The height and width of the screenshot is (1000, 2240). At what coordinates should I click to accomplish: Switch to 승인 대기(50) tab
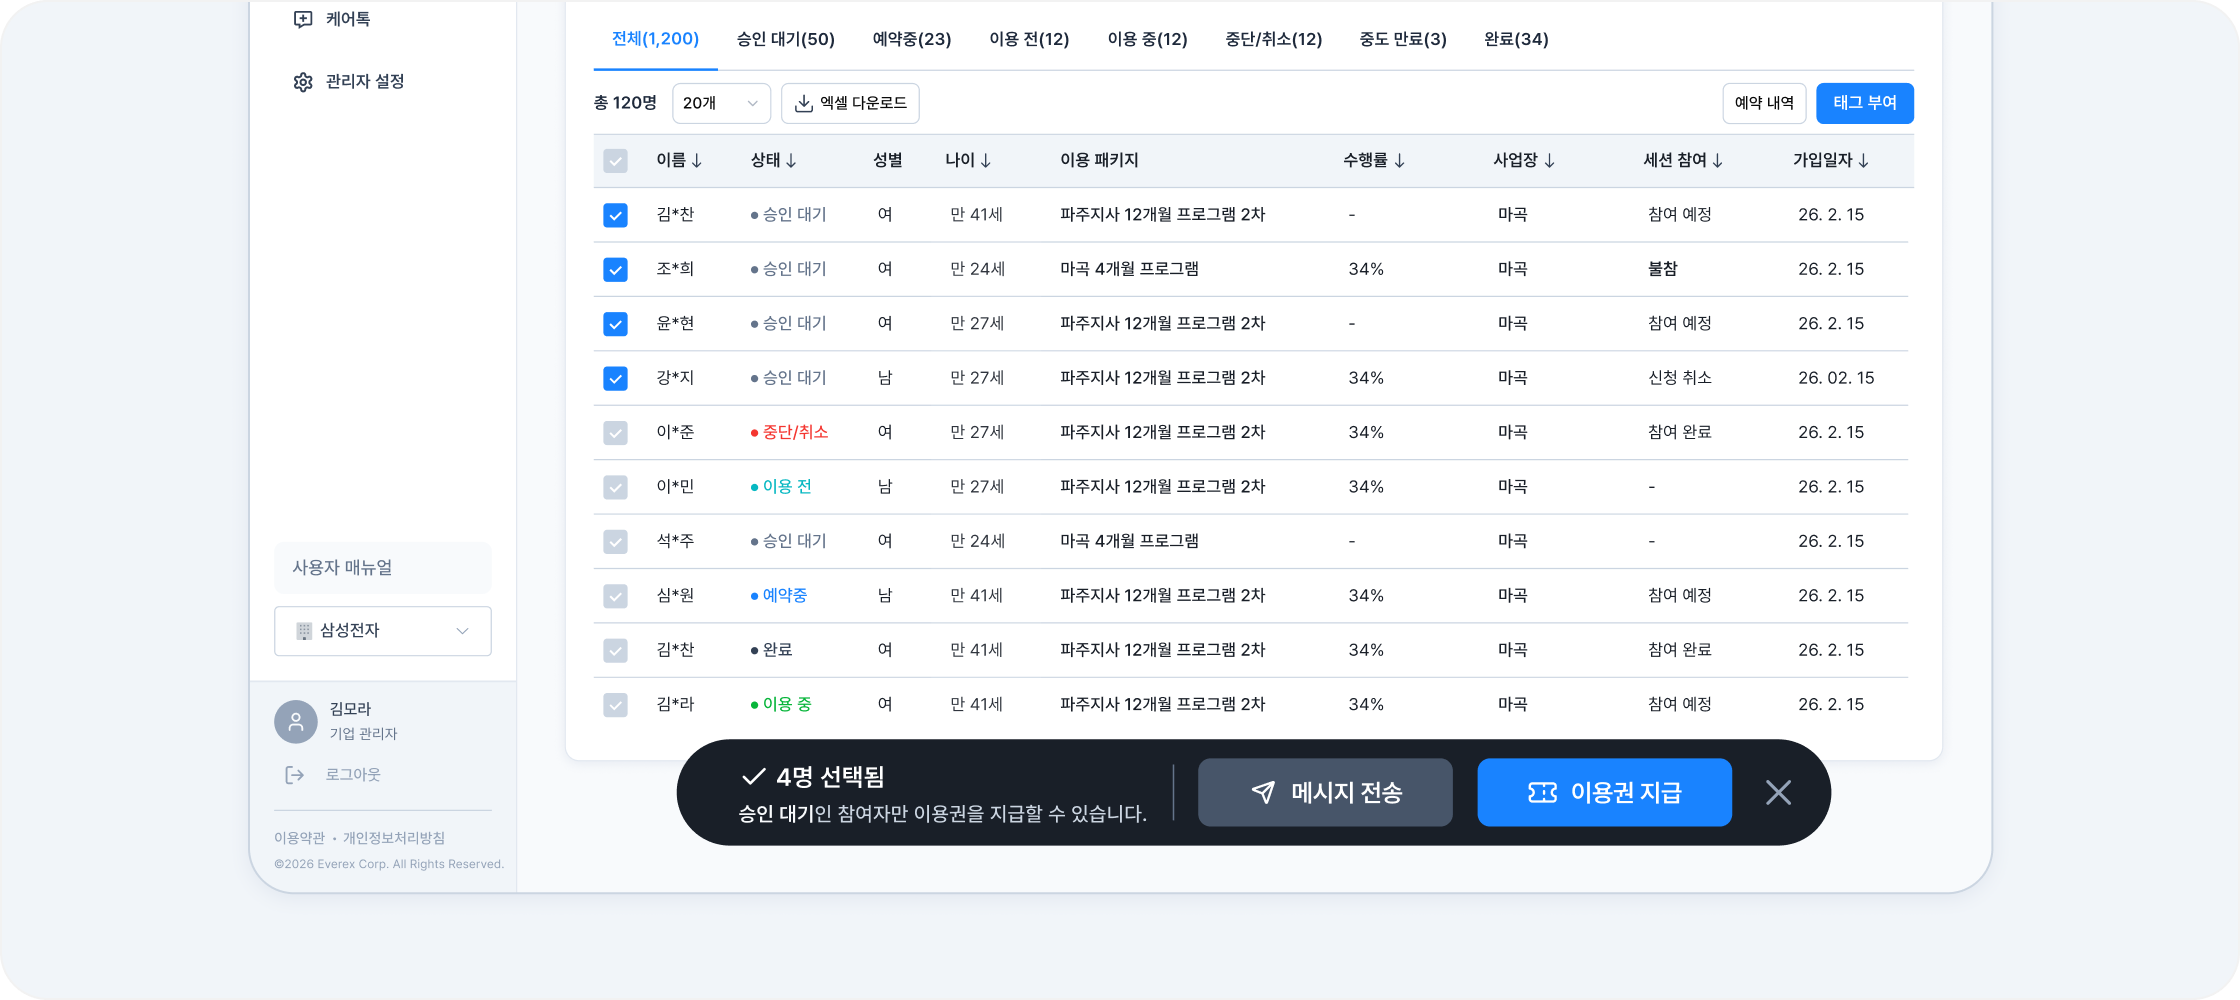coord(786,39)
